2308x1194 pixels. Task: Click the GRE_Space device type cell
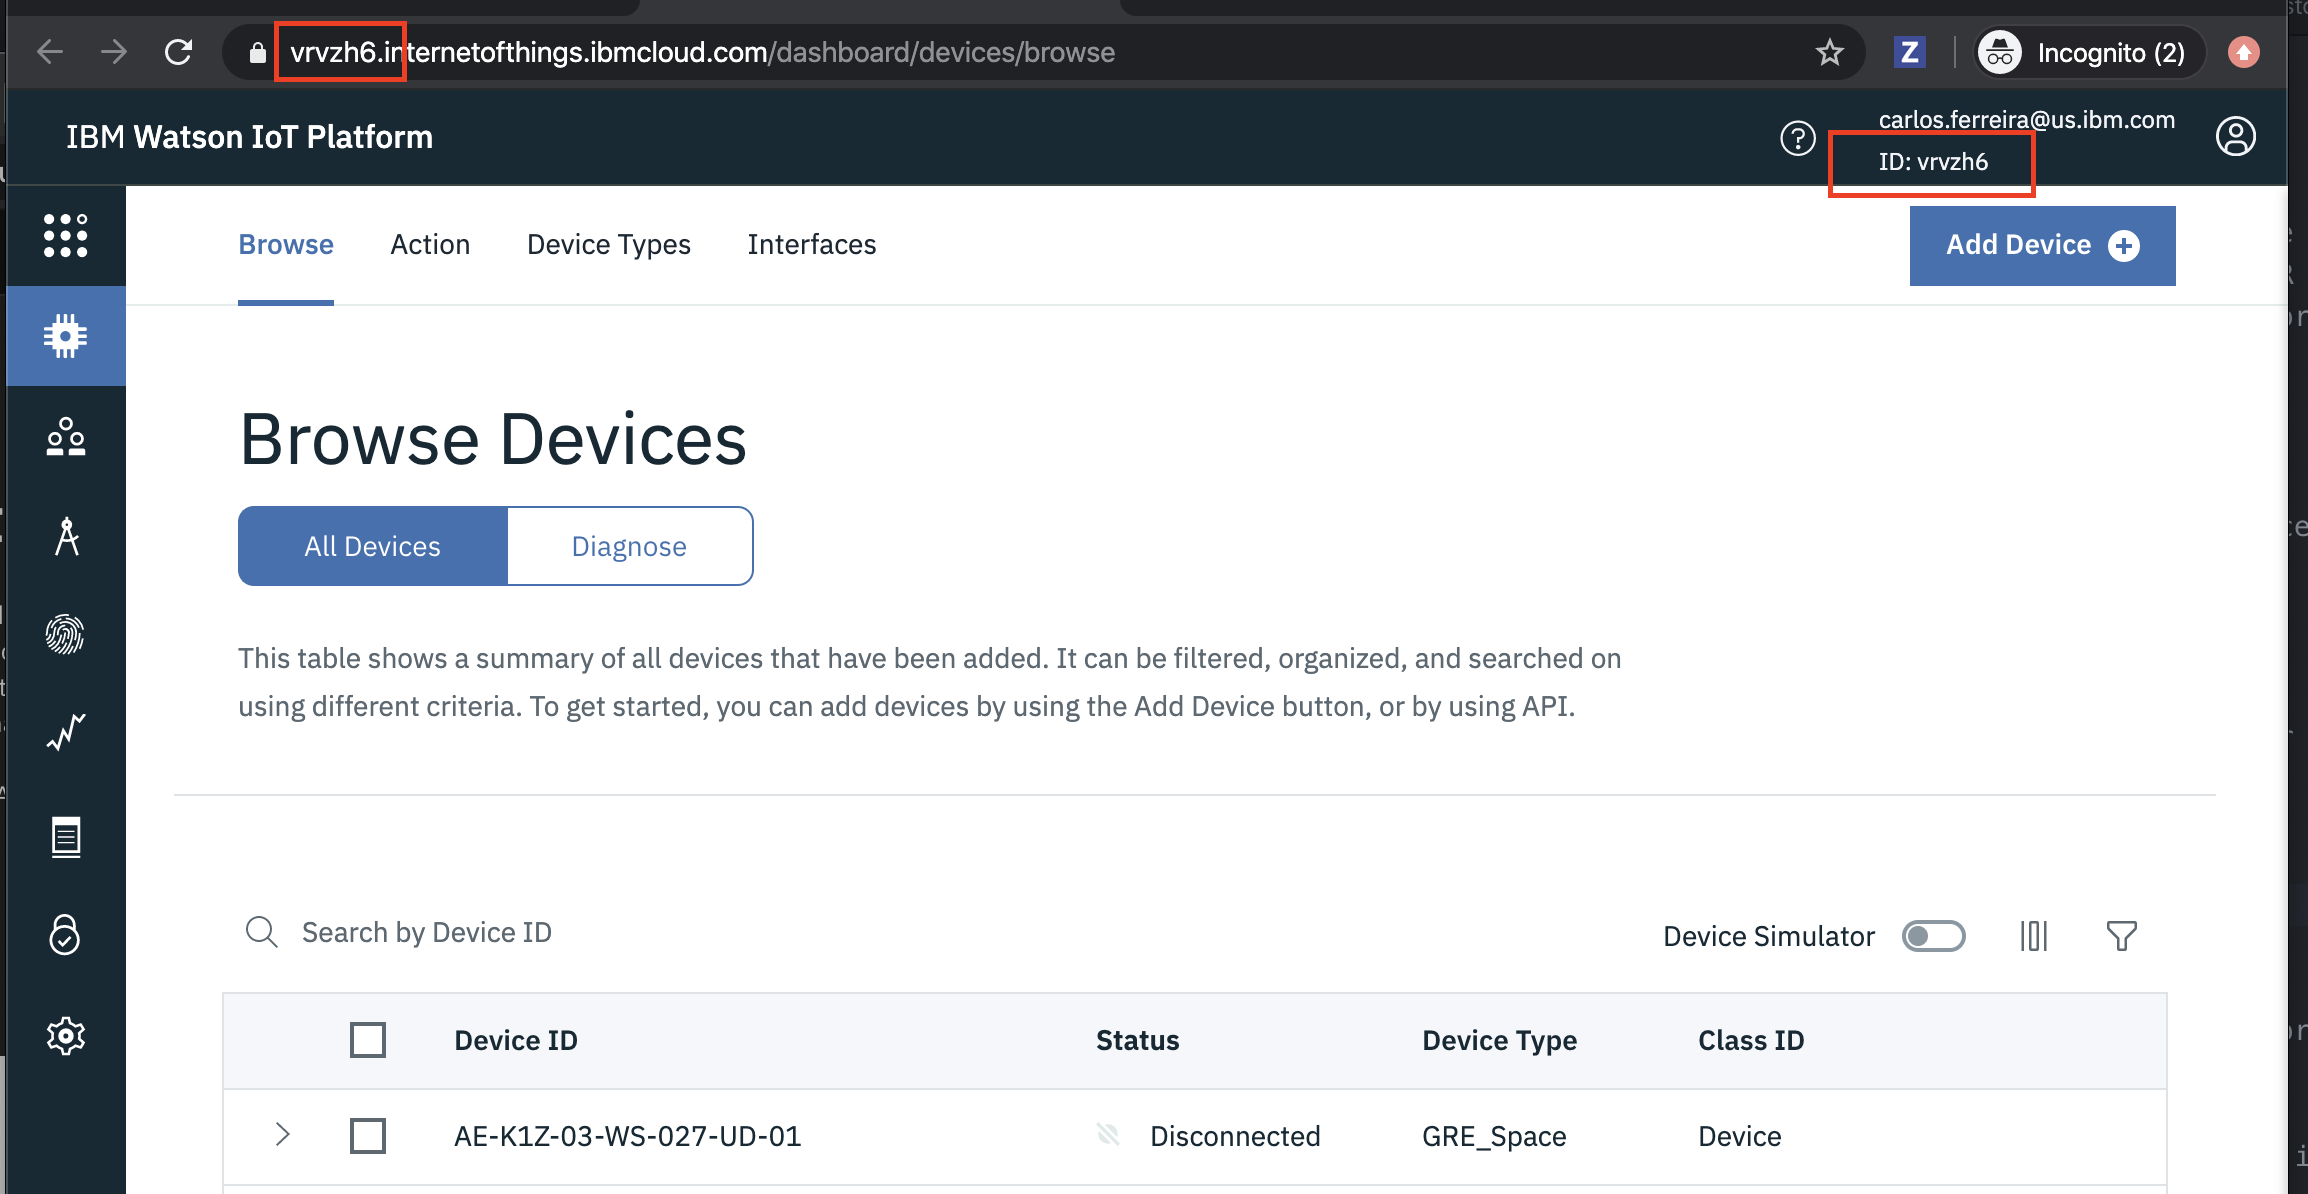tap(1494, 1136)
